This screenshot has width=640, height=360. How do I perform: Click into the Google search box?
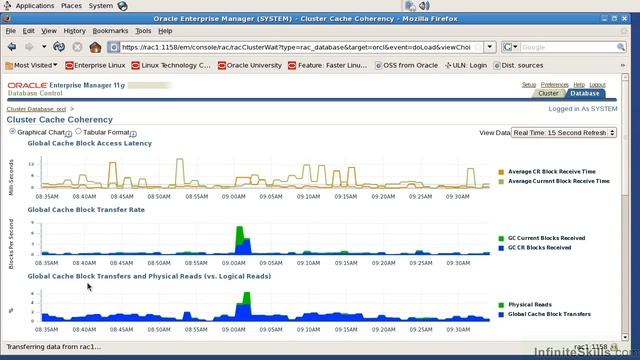(567, 47)
